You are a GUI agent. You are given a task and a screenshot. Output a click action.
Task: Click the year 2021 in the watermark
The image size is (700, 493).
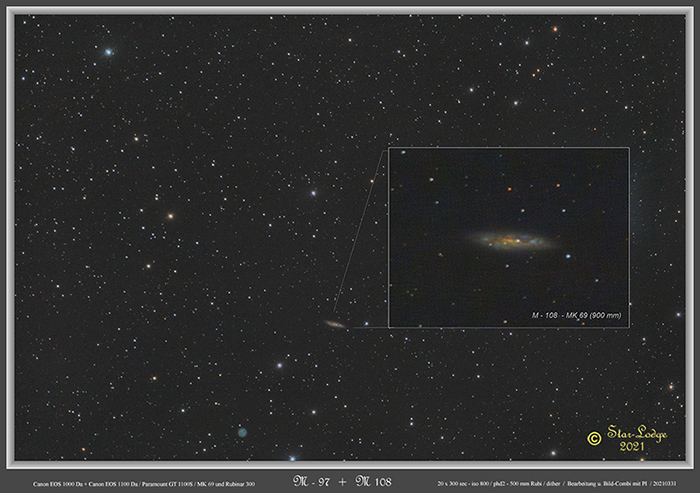pyautogui.click(x=632, y=447)
